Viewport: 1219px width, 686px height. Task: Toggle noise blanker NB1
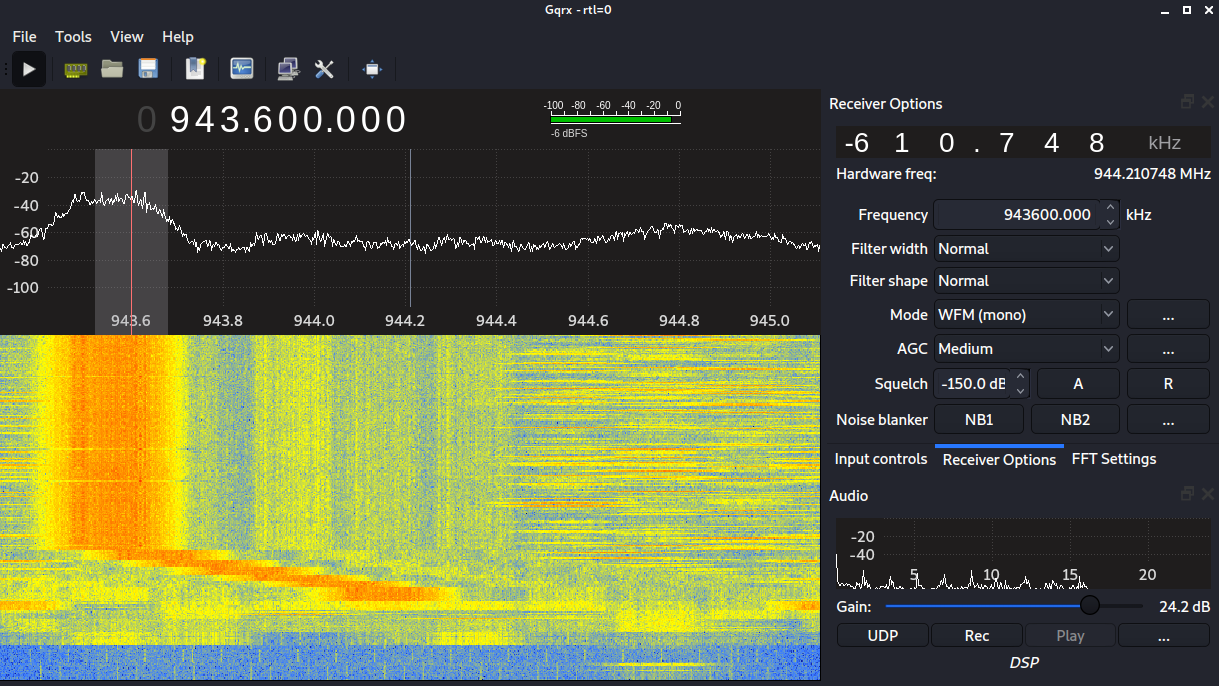pos(979,420)
